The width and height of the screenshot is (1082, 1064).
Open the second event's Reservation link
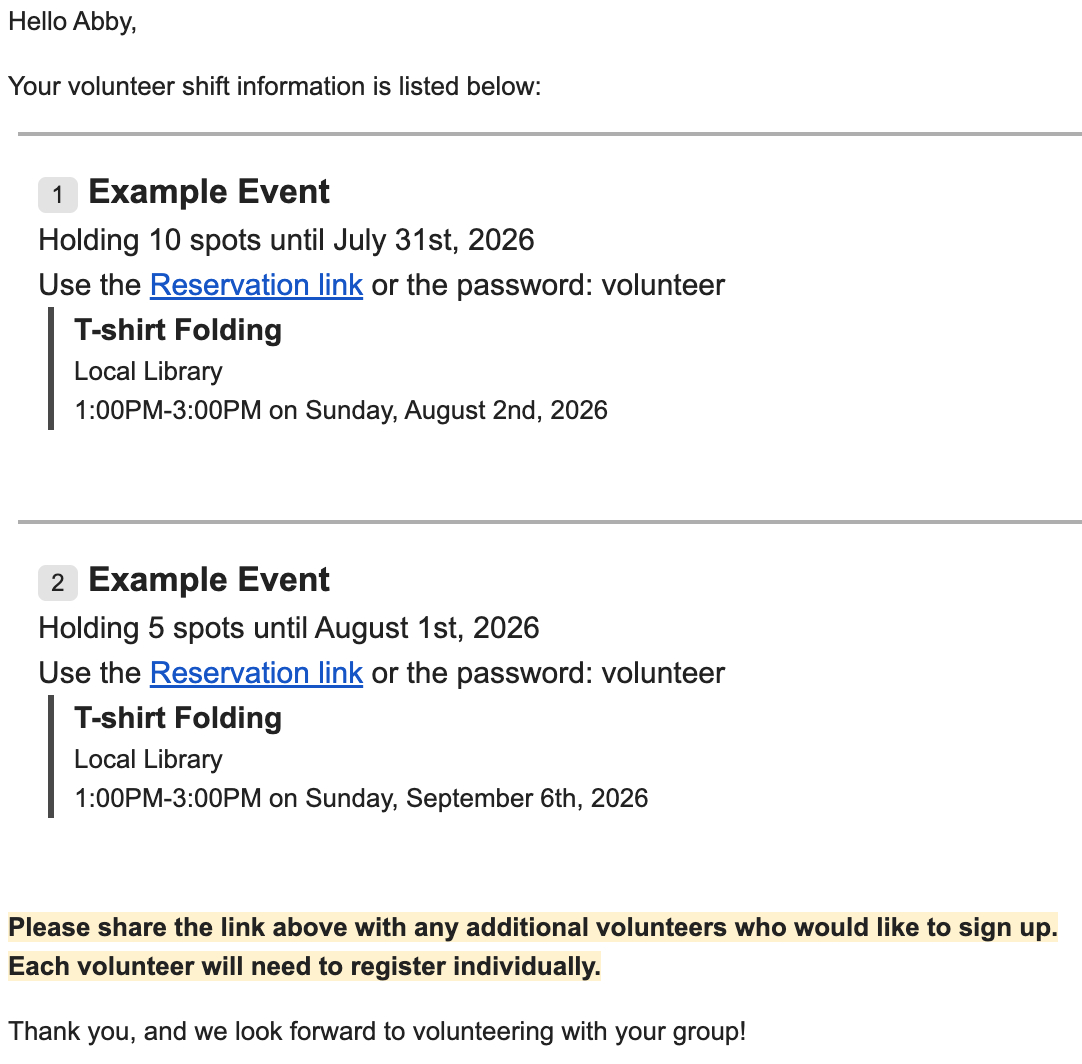256,673
